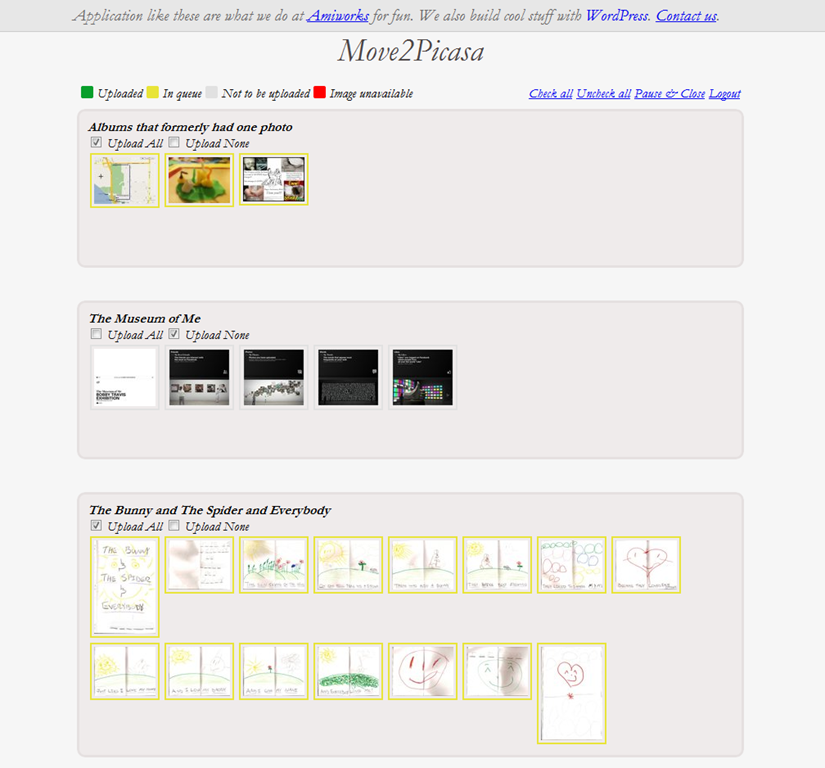Select the colorful grid Museum of Me thumbnail
This screenshot has width=825, height=768.
click(x=422, y=377)
